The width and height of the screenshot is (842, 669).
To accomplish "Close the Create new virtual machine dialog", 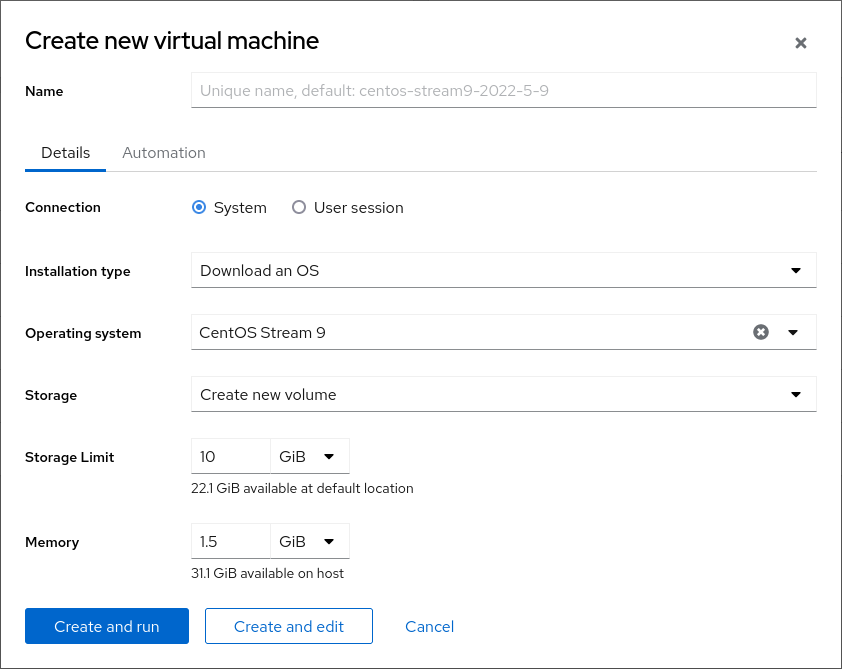I will point(800,43).
